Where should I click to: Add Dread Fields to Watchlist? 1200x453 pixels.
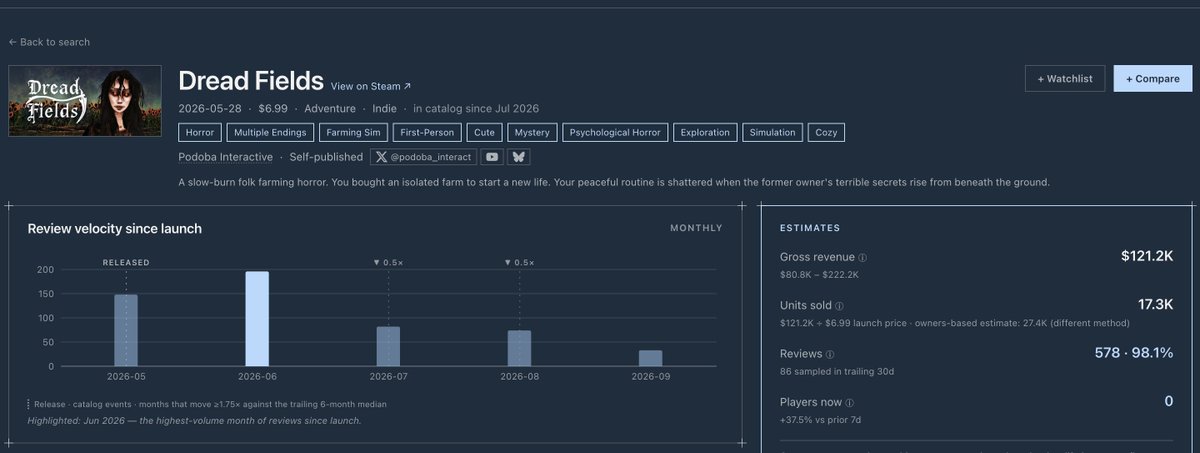1065,79
